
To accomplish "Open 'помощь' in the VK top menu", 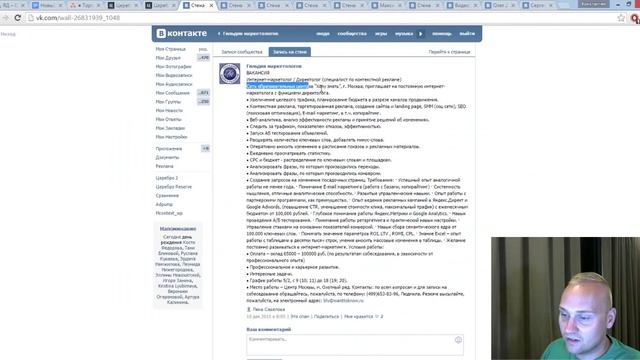I will coord(442,33).
